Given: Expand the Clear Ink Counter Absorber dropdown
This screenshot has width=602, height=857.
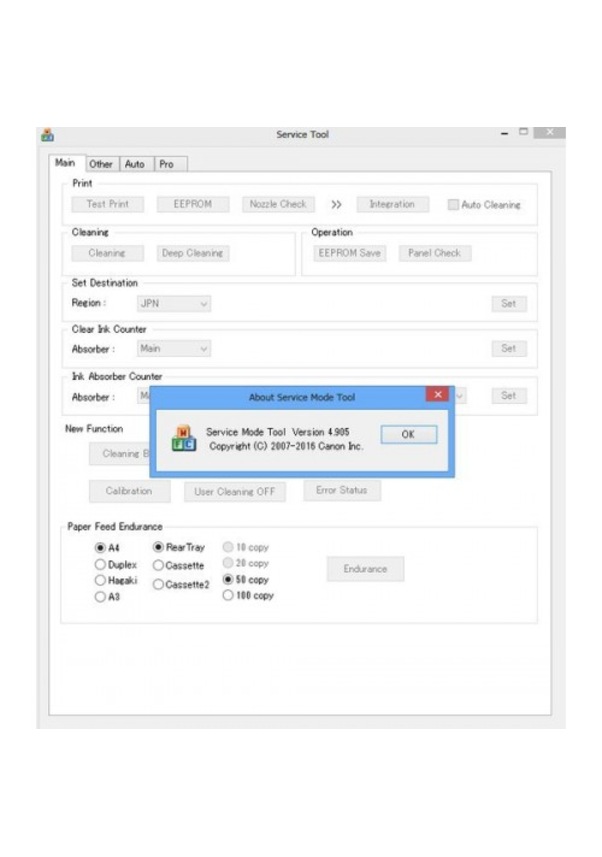Looking at the screenshot, I should tap(174, 349).
